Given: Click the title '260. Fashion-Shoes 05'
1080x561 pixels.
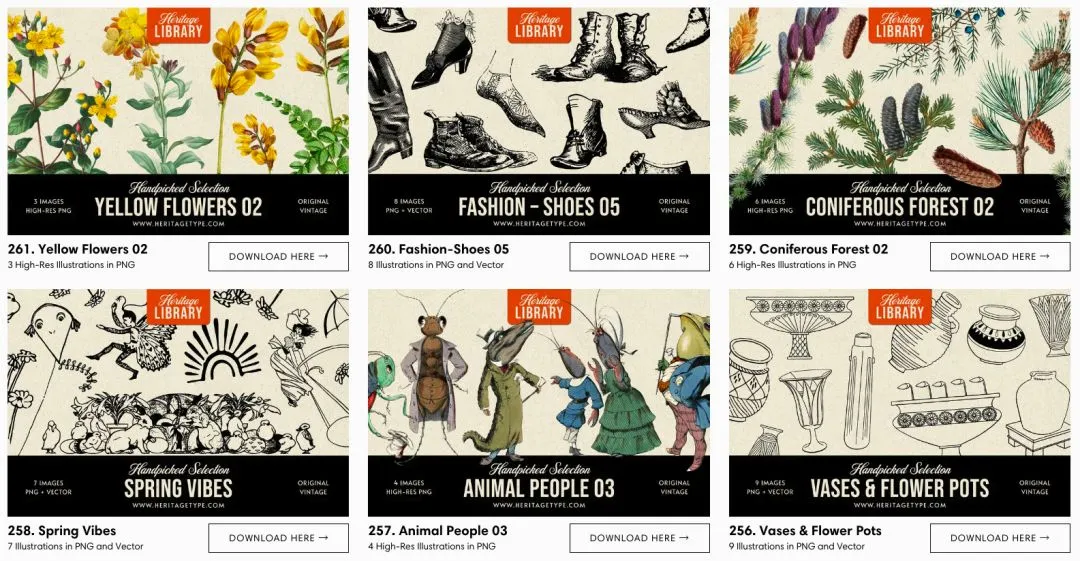Looking at the screenshot, I should (439, 249).
